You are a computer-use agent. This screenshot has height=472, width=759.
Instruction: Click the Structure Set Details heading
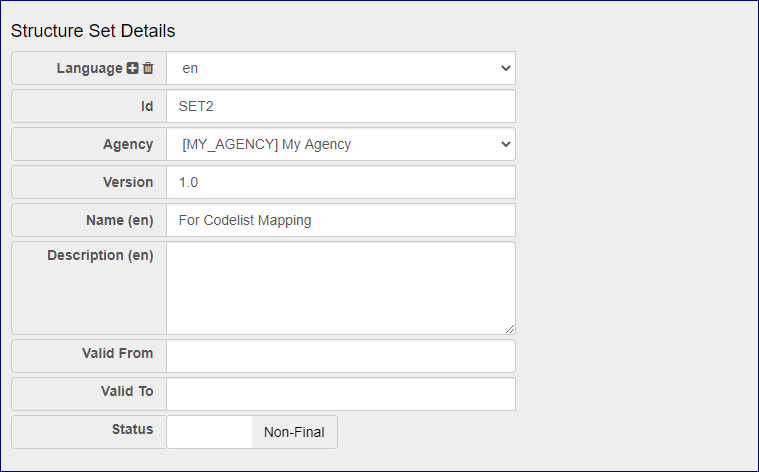tap(93, 31)
